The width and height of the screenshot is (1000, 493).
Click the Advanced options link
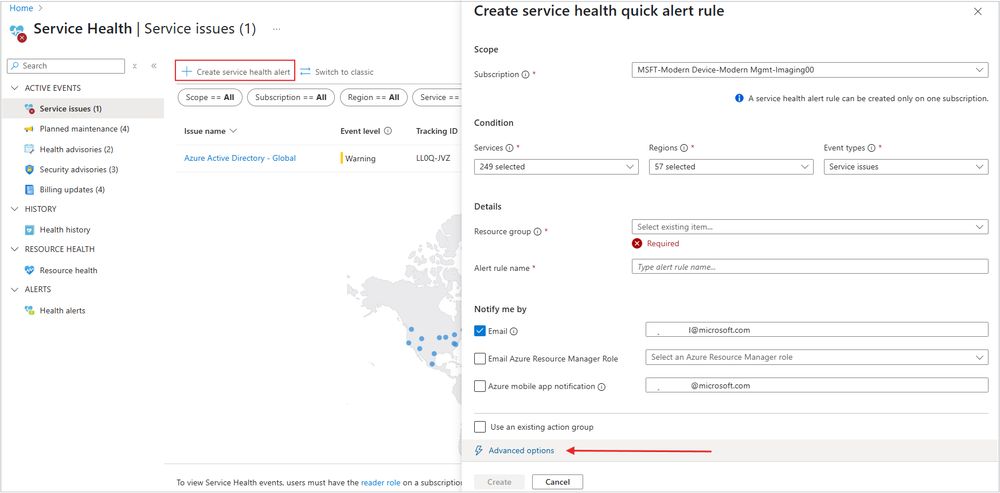[521, 451]
